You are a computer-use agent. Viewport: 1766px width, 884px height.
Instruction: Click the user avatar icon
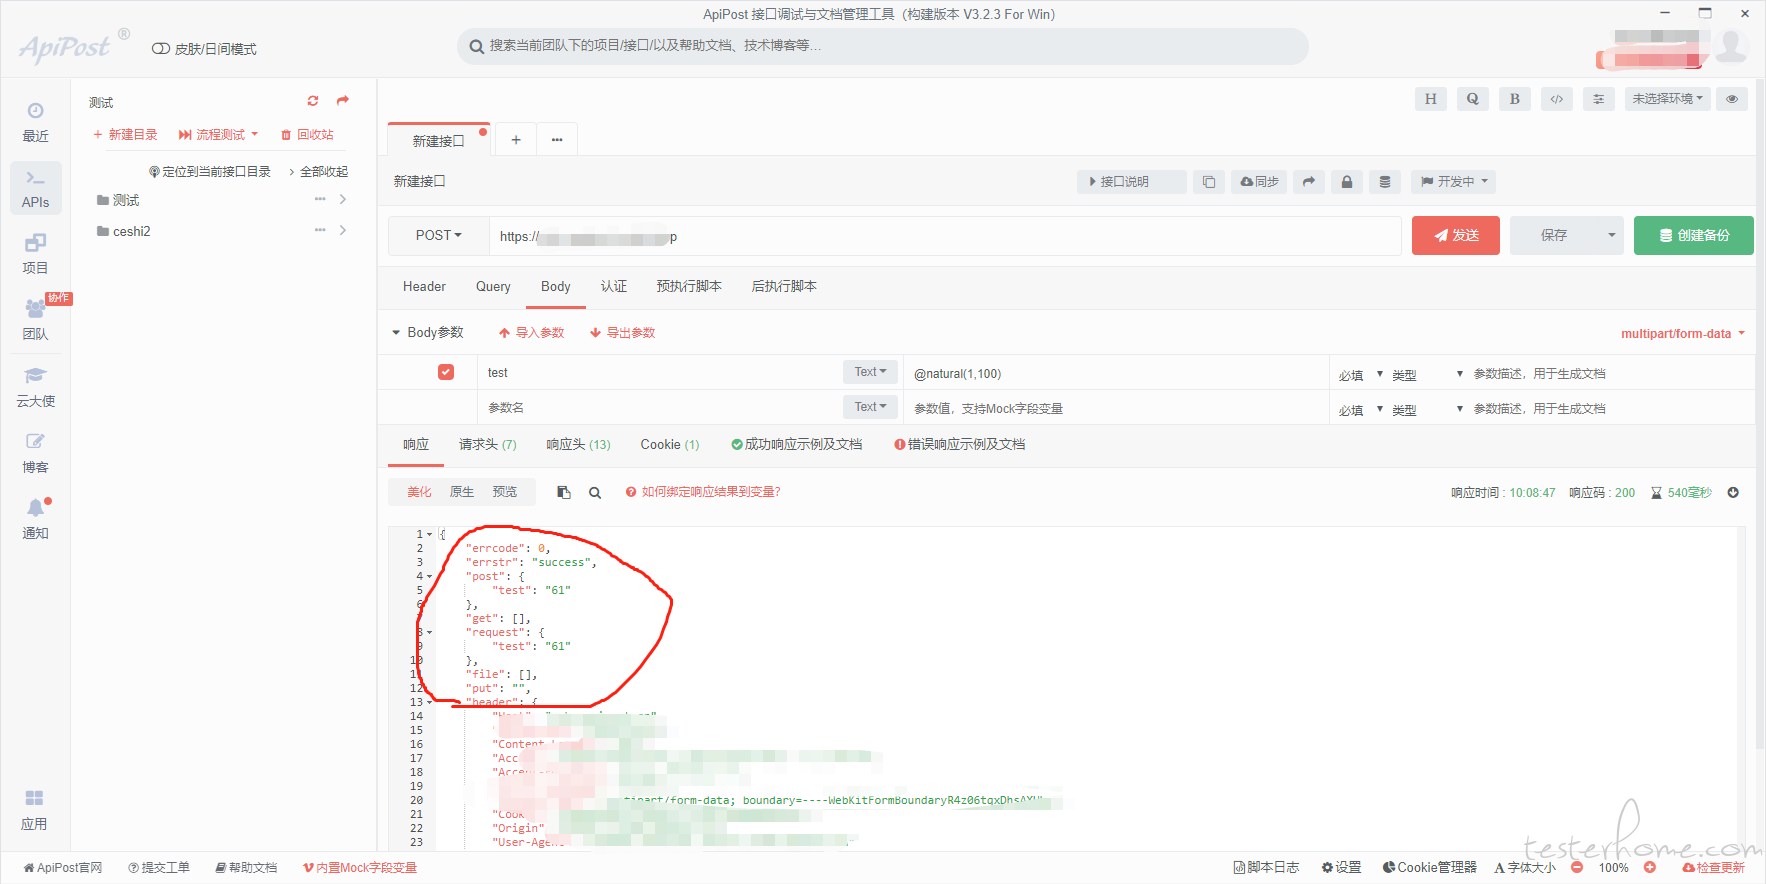tap(1732, 46)
